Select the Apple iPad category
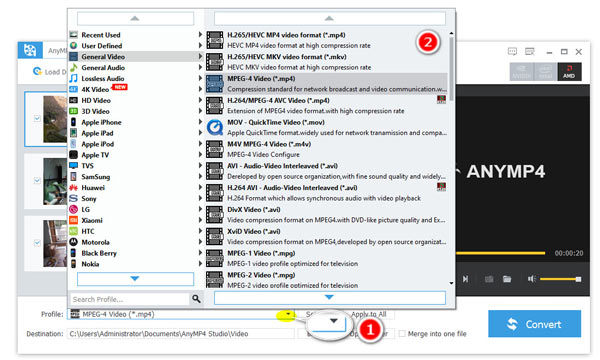This screenshot has height=360, width=600. [136, 133]
